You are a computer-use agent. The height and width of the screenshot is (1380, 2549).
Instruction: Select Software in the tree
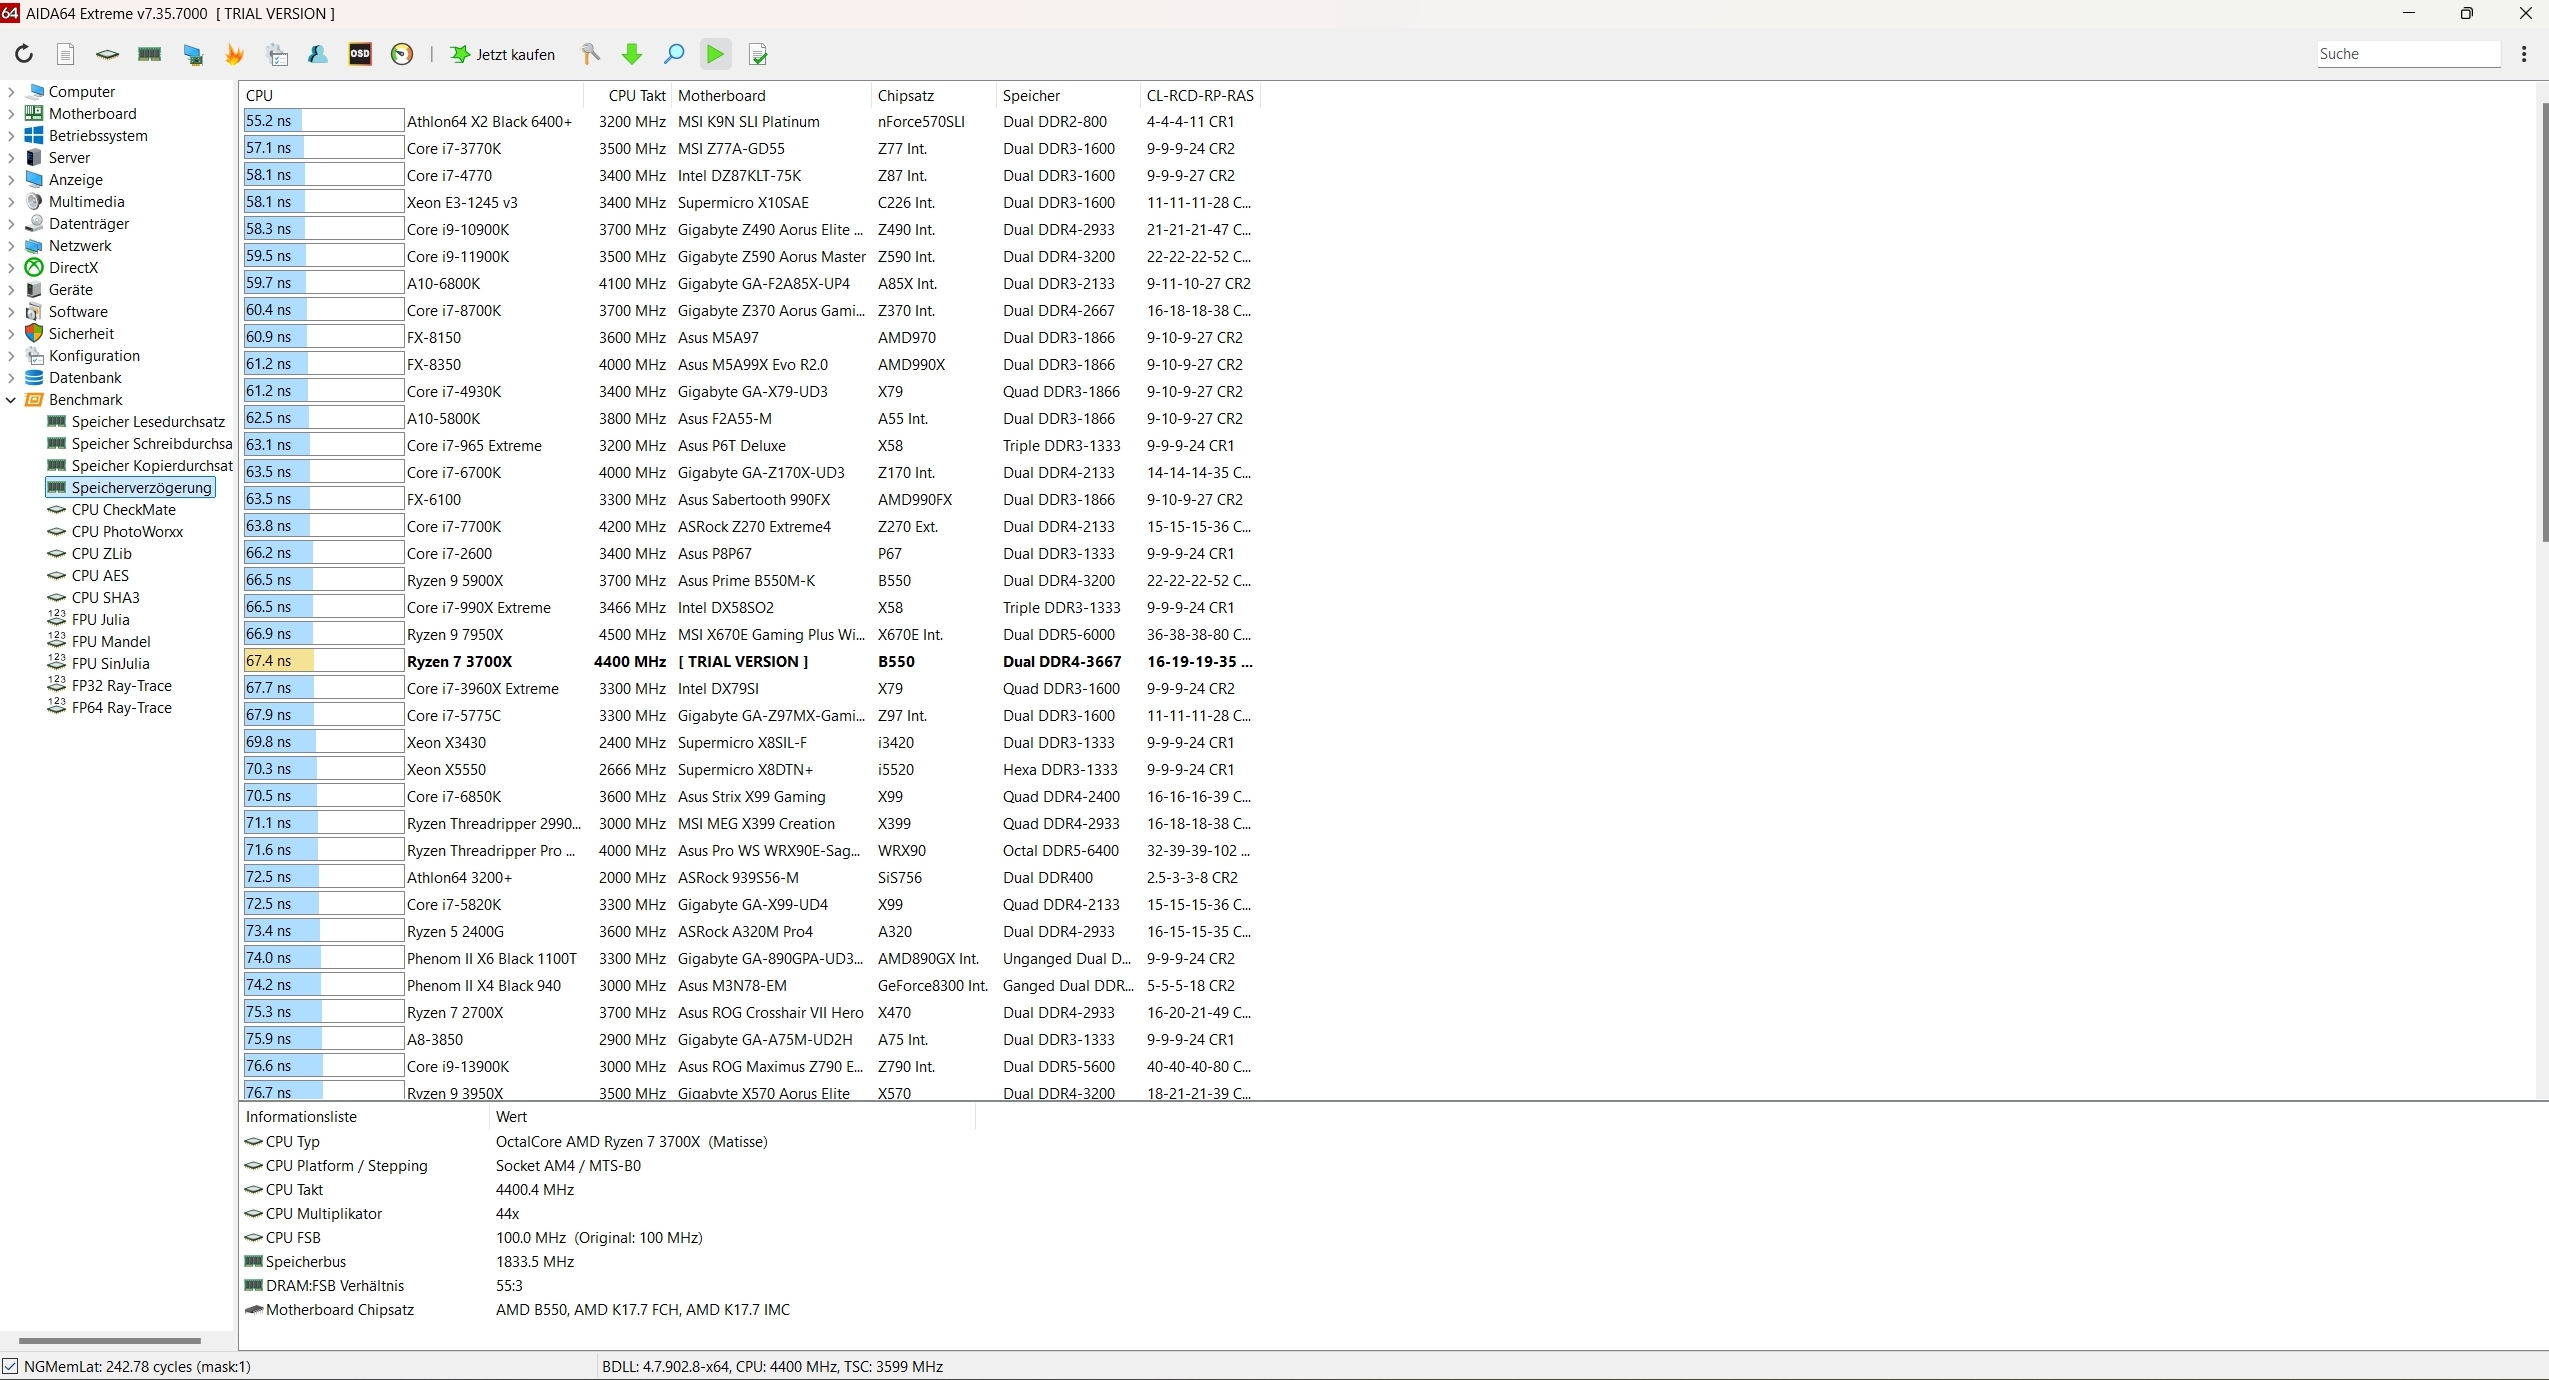click(78, 312)
